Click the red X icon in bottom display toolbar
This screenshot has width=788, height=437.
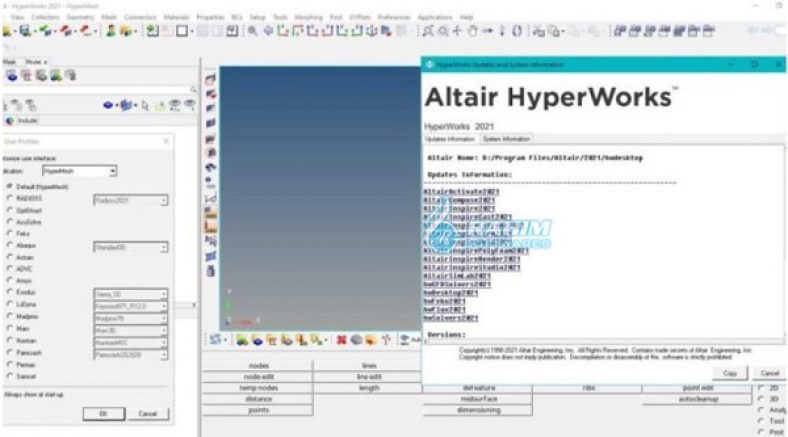[341, 340]
